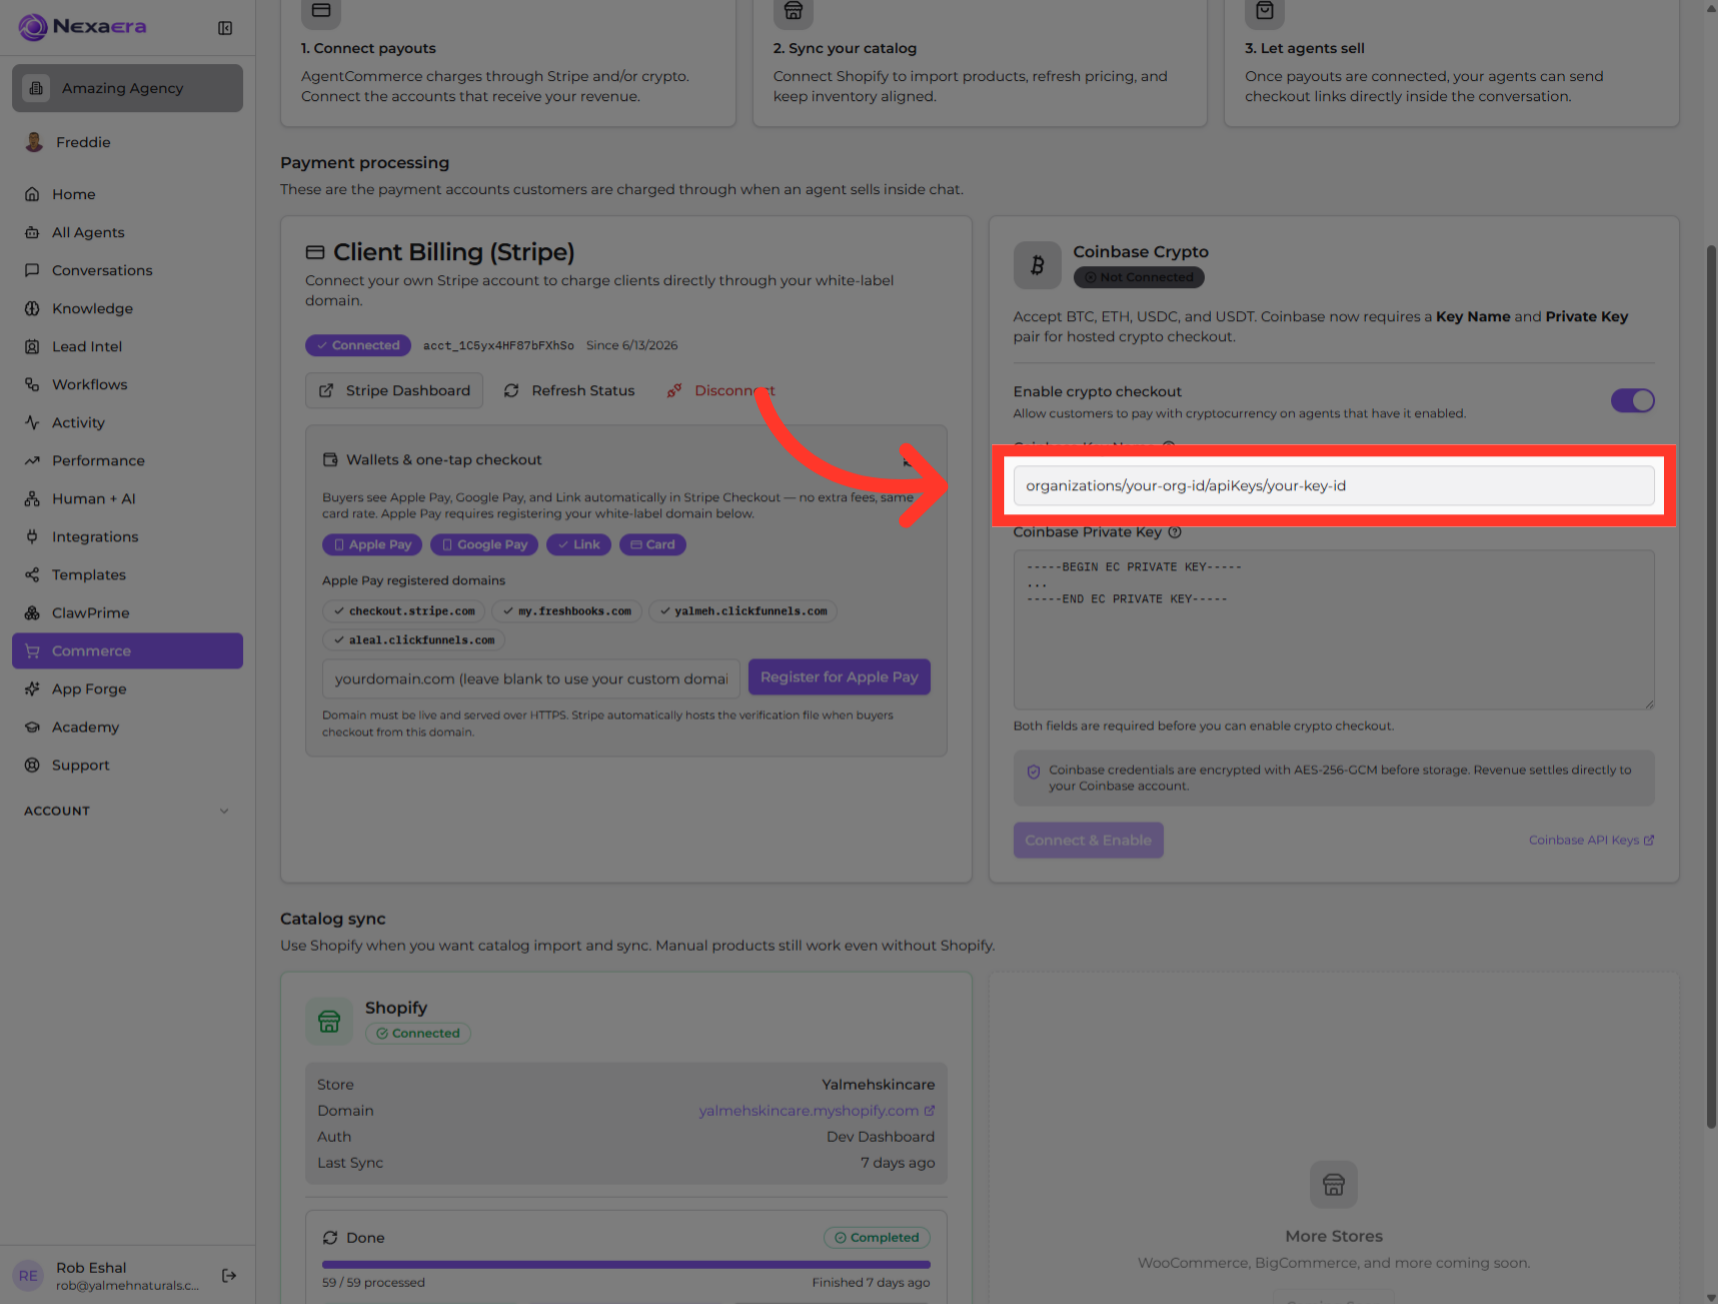Image resolution: width=1718 pixels, height=1304 pixels.
Task: Sign out using the logout icon
Action: [x=229, y=1275]
